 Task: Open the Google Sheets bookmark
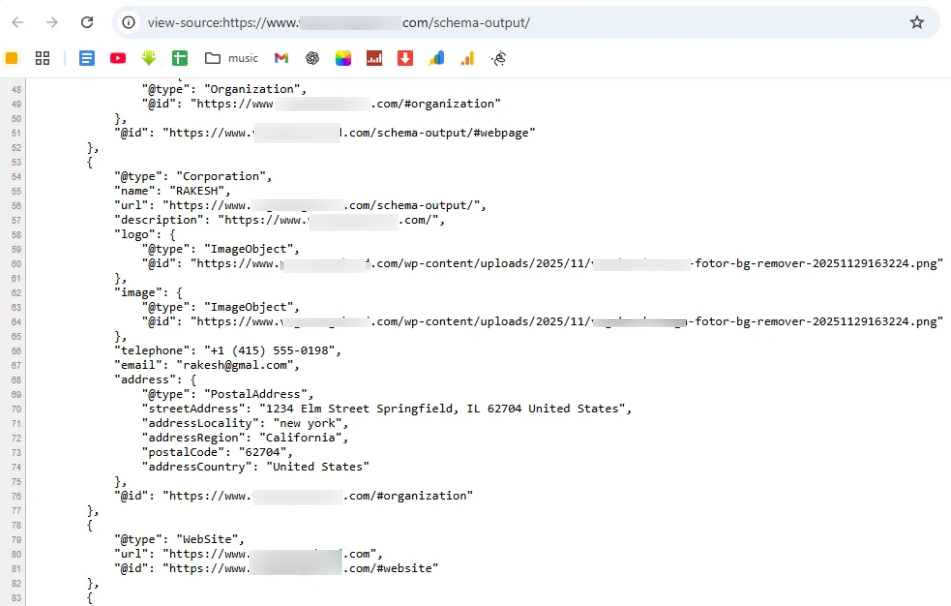pyautogui.click(x=180, y=58)
